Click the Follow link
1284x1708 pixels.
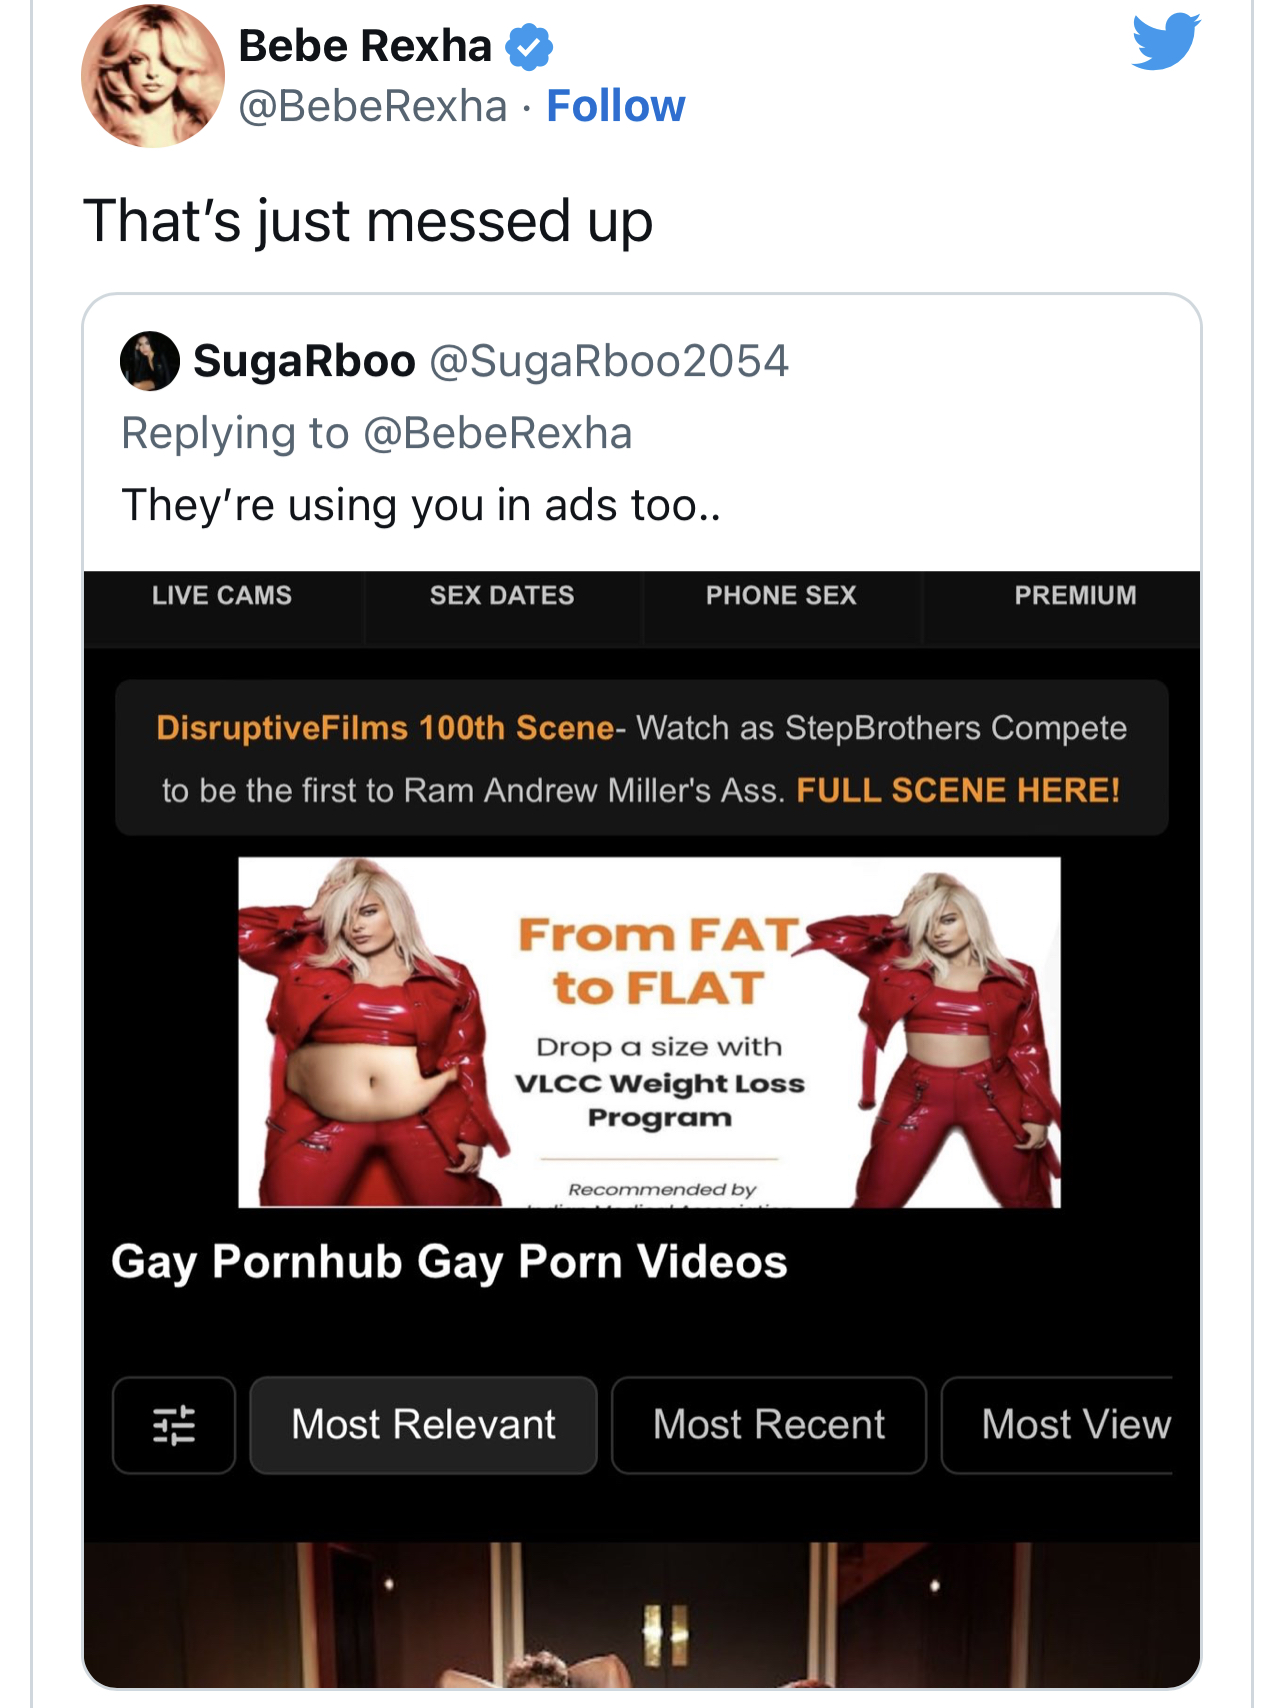coord(615,106)
